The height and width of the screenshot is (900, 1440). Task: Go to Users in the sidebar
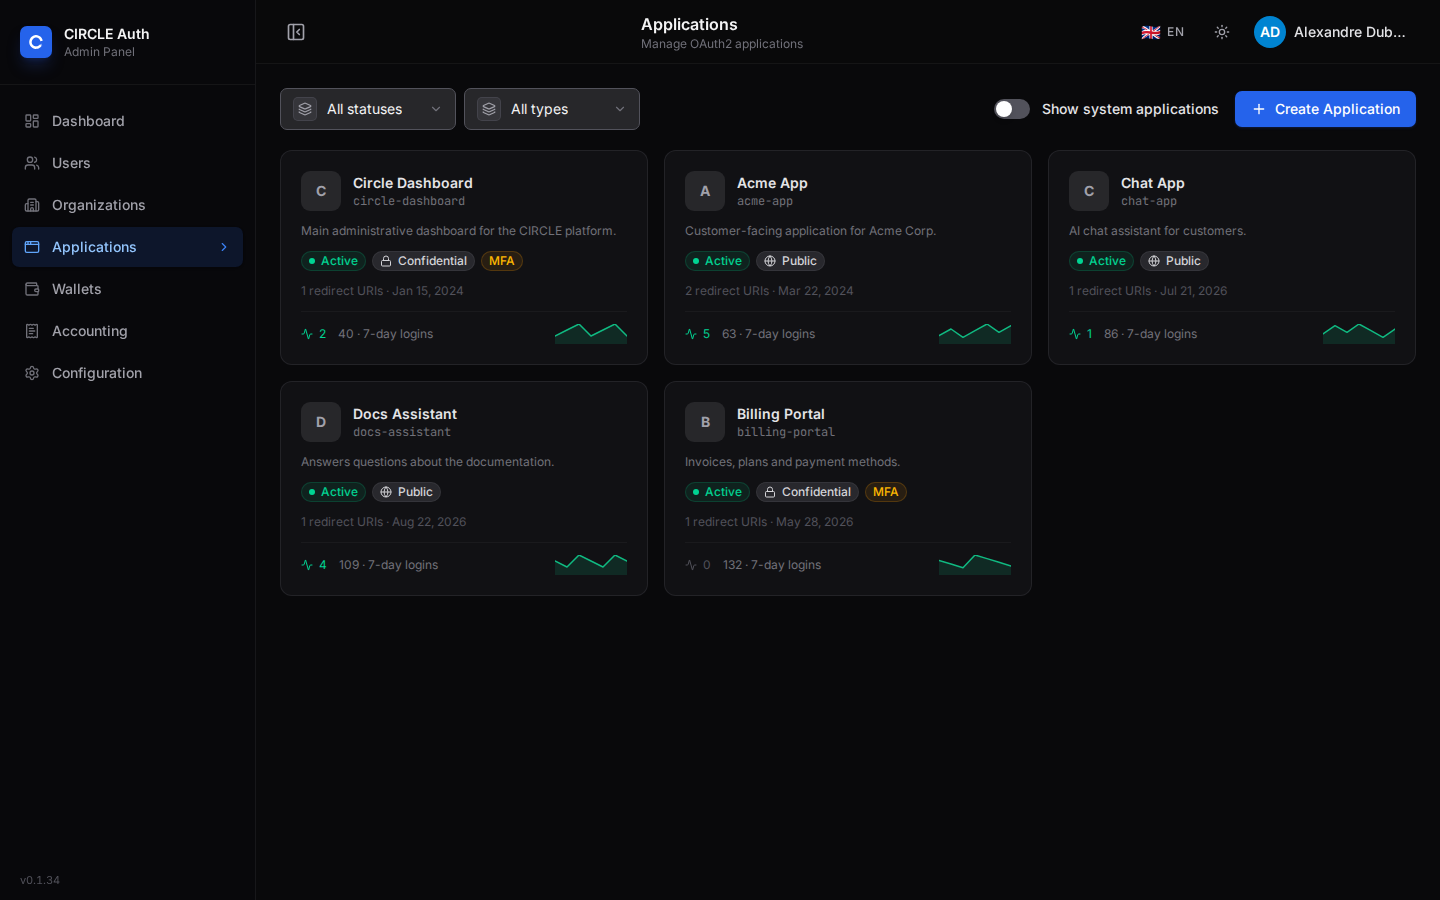128,163
